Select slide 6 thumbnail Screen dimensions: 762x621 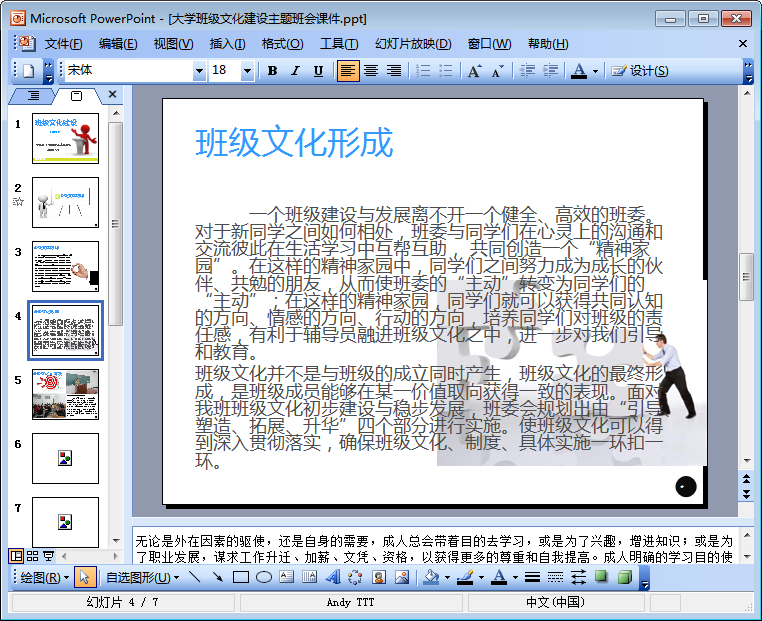tap(65, 458)
